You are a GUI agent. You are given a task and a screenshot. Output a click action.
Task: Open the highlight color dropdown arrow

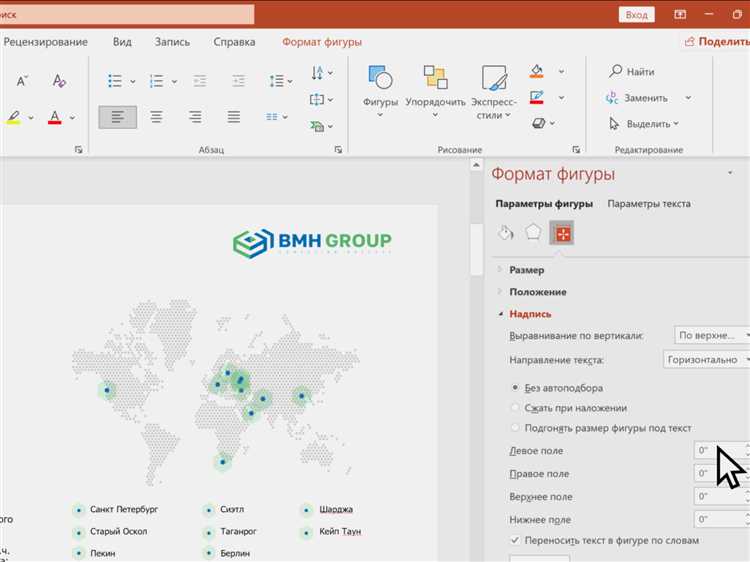pos(31,118)
